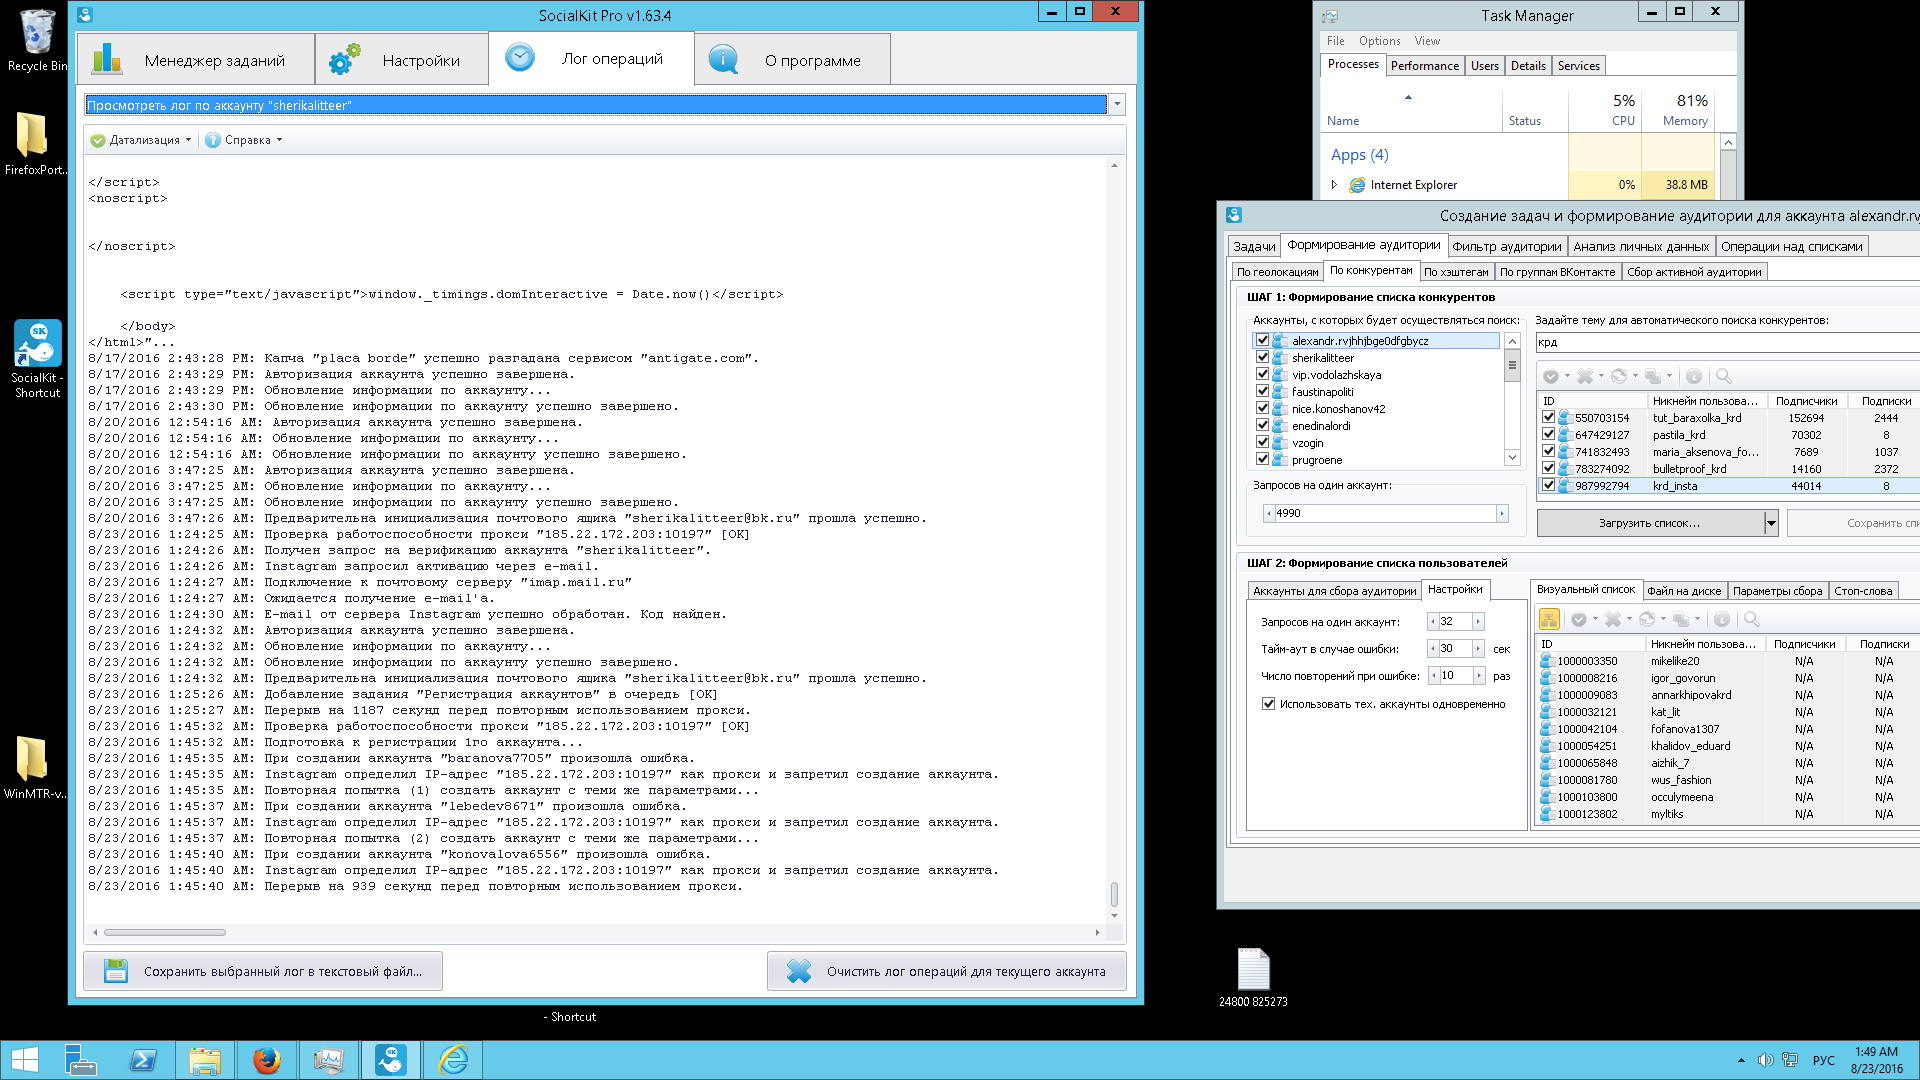1920x1080 pixels.
Task: Increase the 4990 requests per account value
Action: pos(1501,513)
